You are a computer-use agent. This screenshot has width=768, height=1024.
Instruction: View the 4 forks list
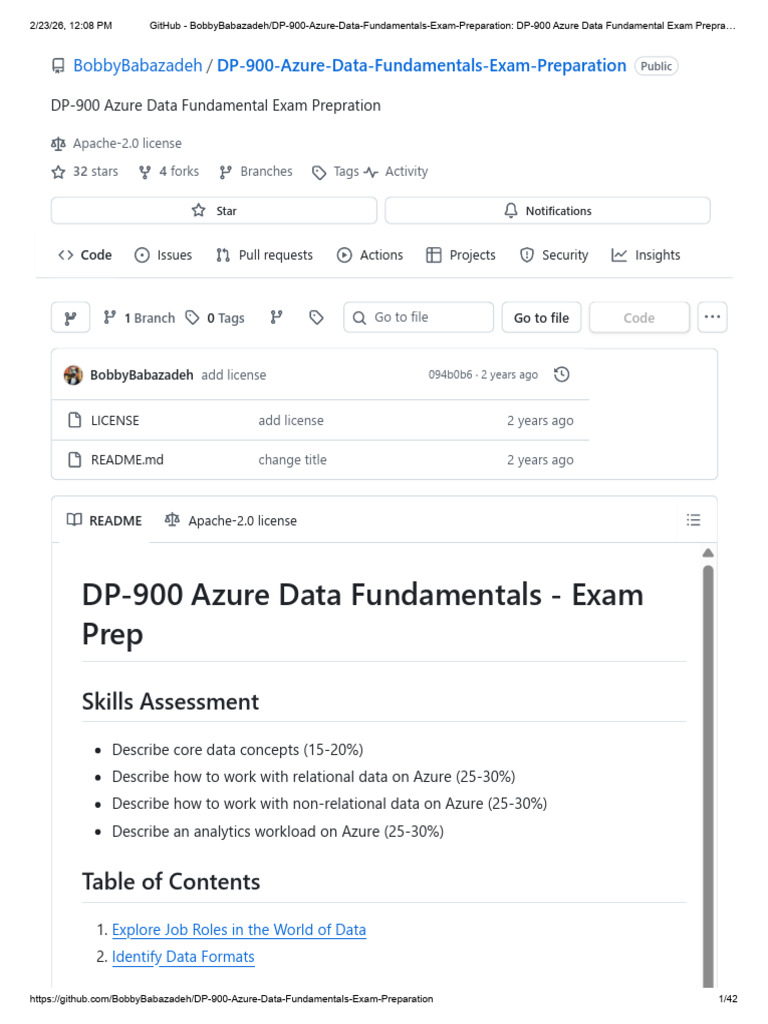[179, 171]
